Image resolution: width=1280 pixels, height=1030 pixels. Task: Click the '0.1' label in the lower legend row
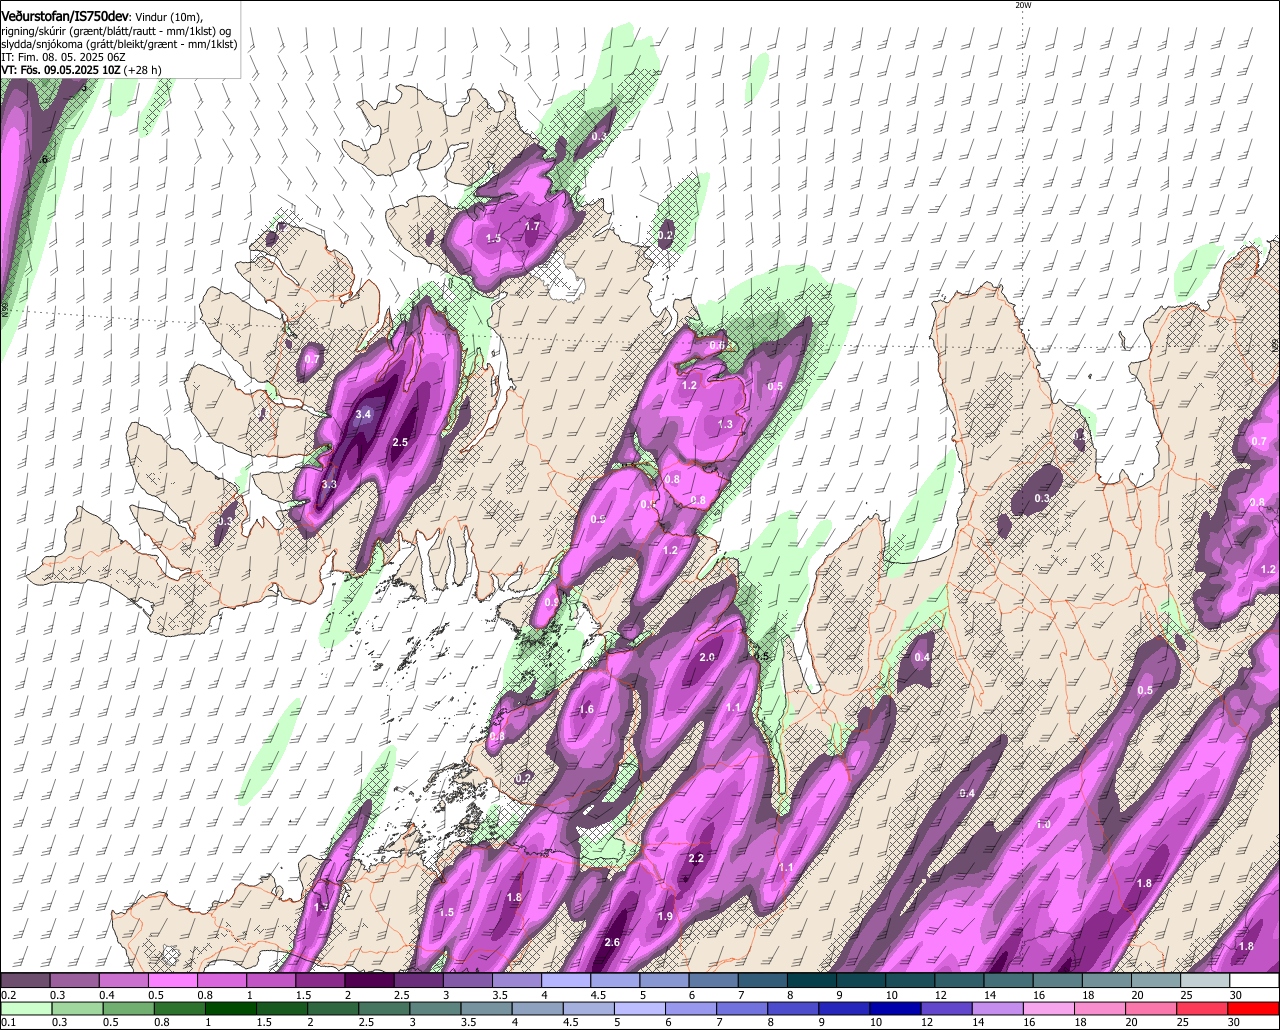8,1022
